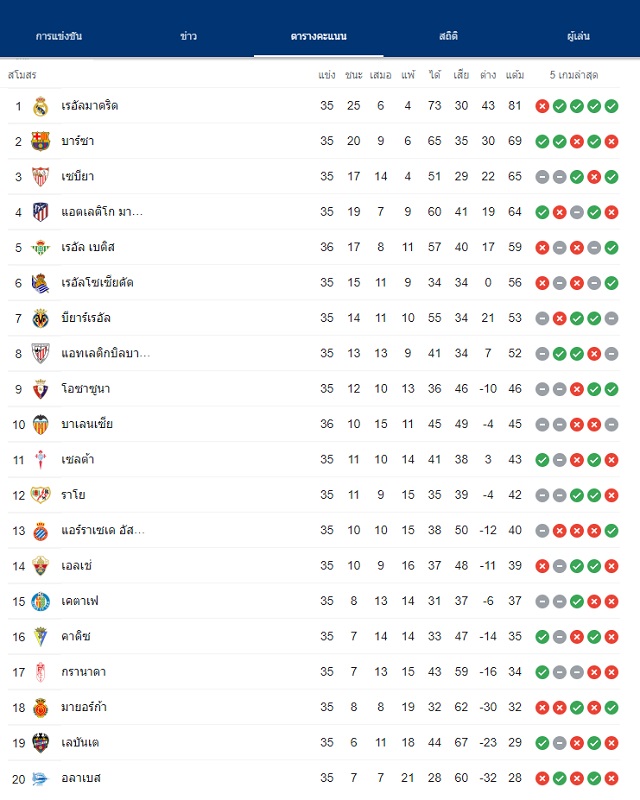
Task: Open the Real Betis crest icon
Action: click(40, 247)
